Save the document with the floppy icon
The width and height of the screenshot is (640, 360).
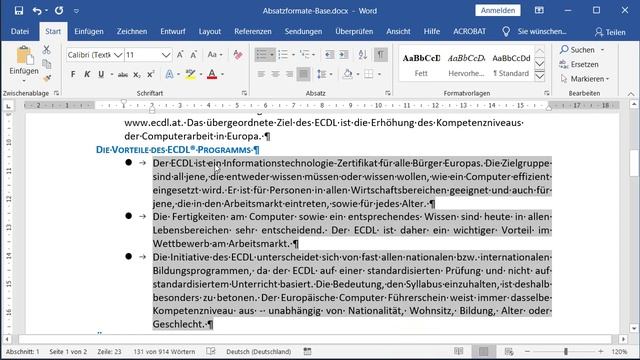[19, 11]
